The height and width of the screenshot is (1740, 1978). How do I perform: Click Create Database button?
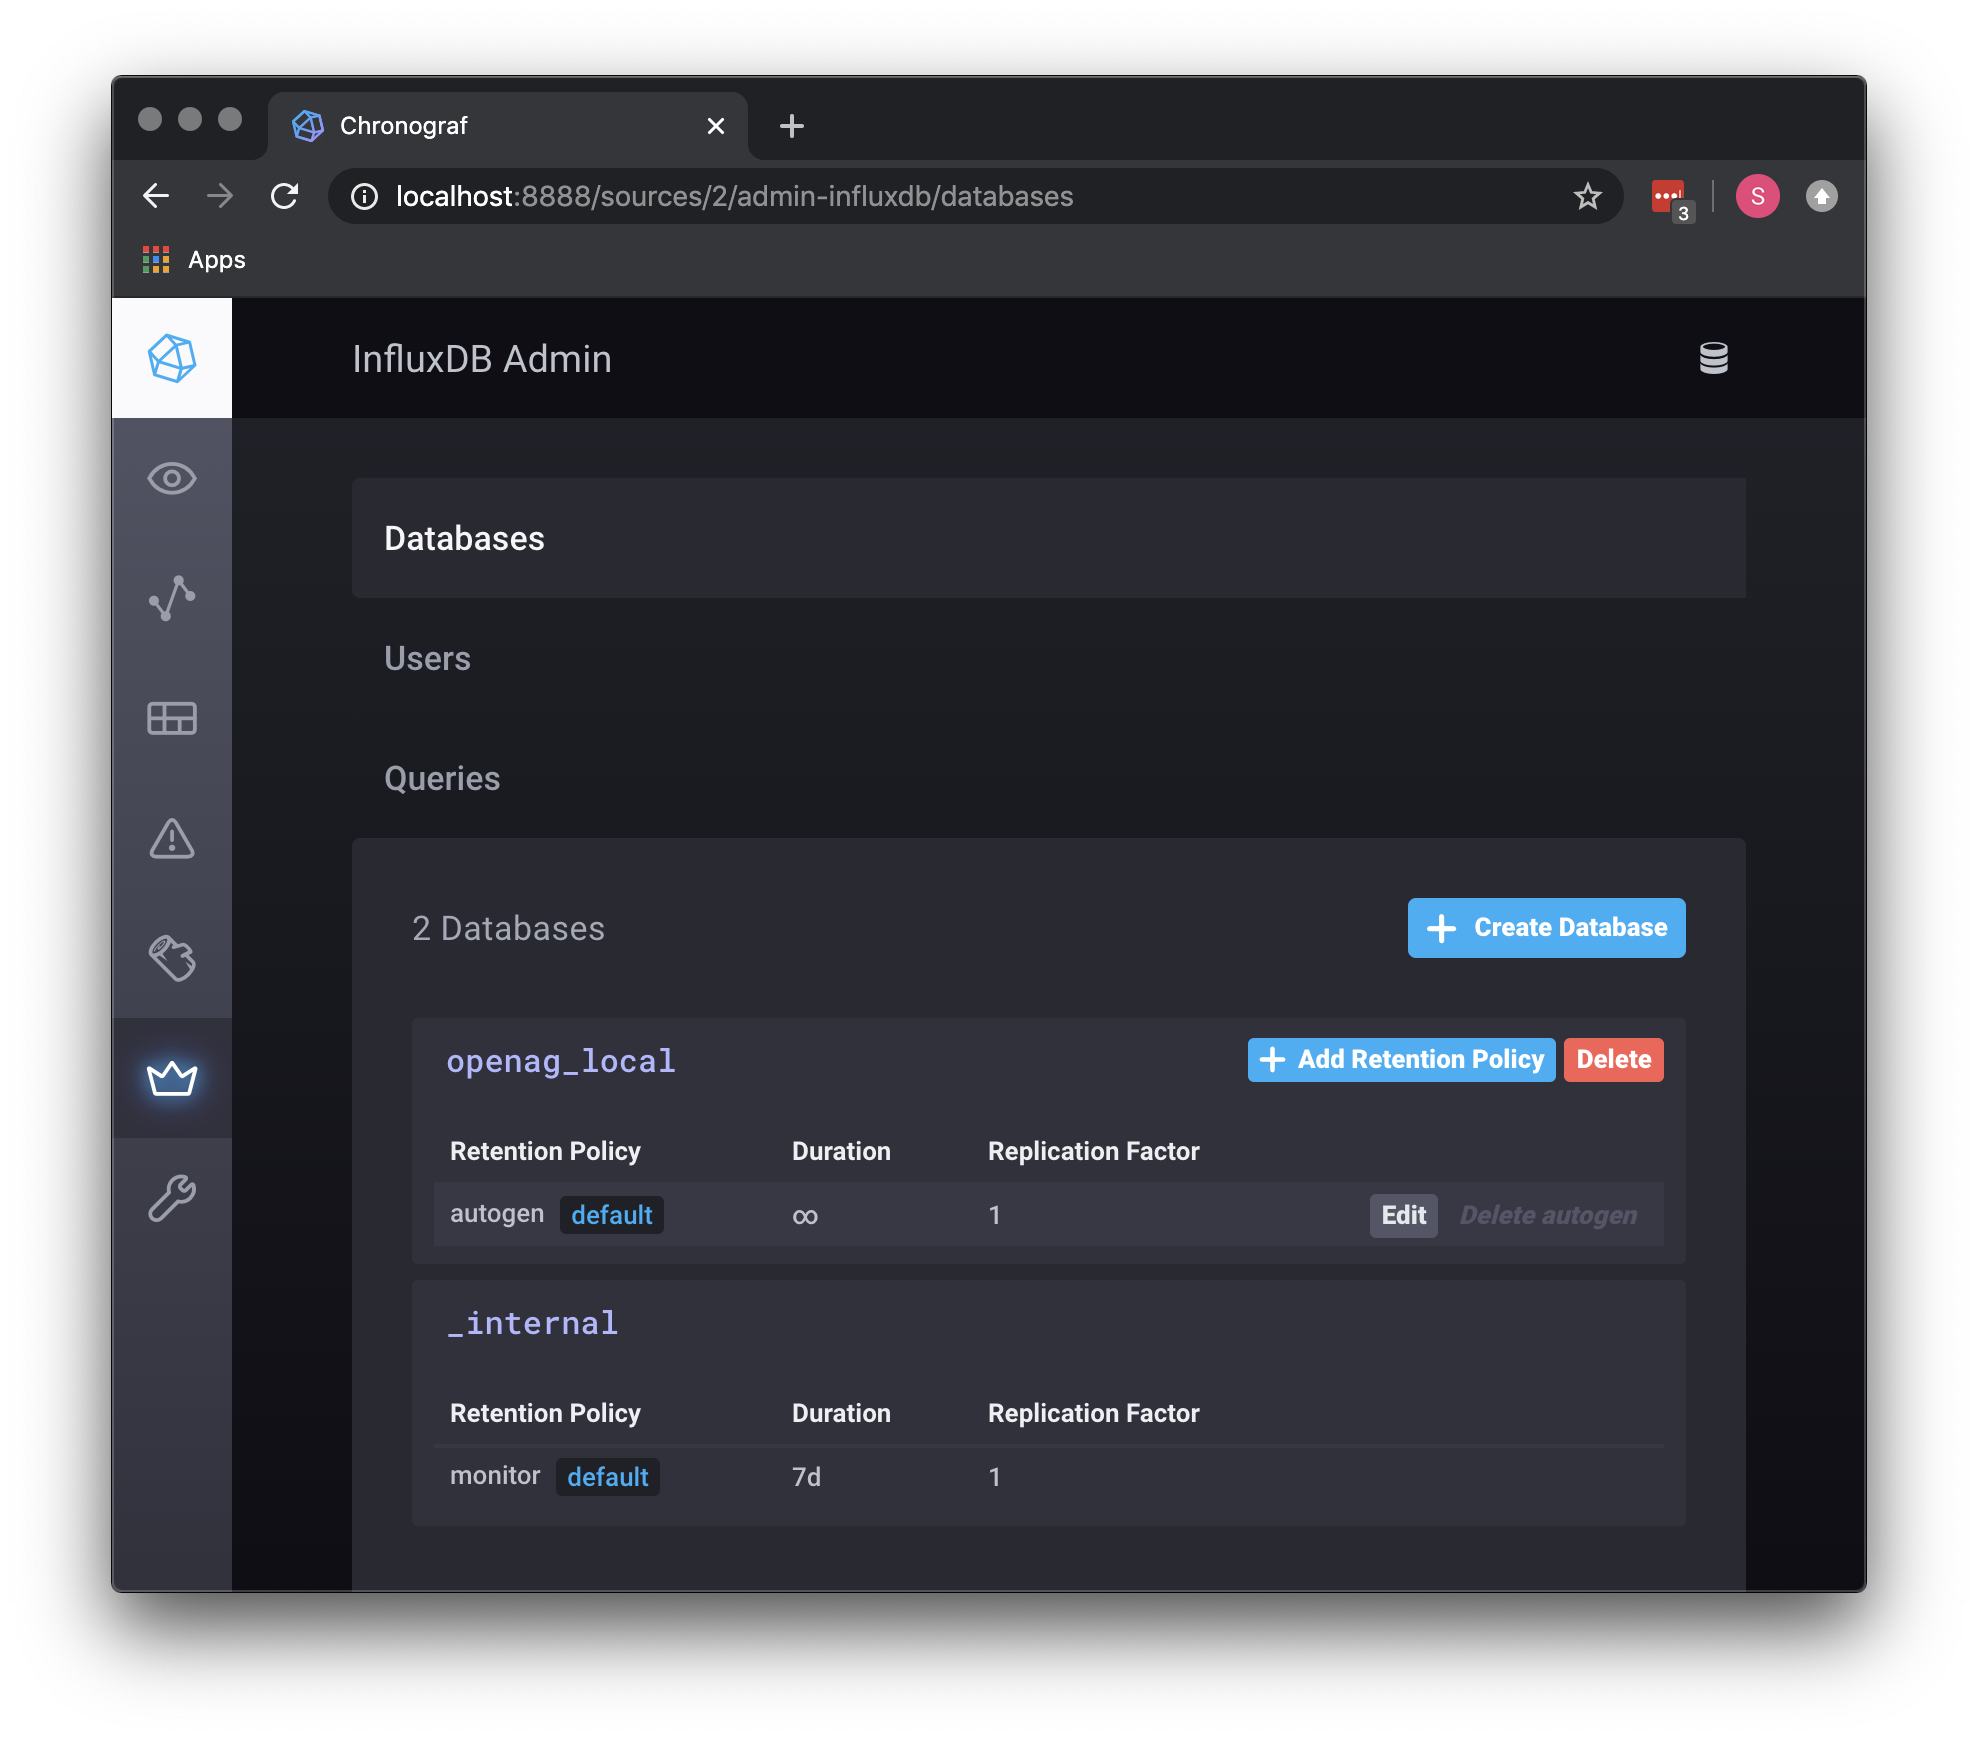point(1546,928)
